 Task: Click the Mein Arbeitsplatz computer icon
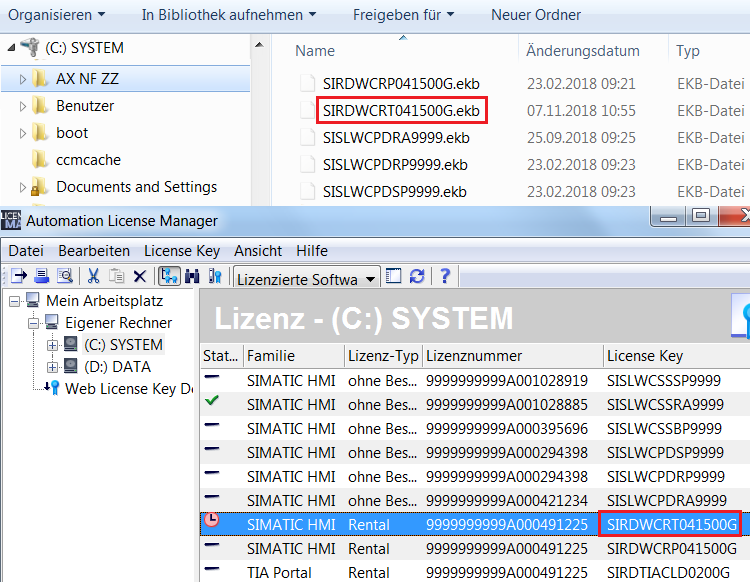point(33,300)
